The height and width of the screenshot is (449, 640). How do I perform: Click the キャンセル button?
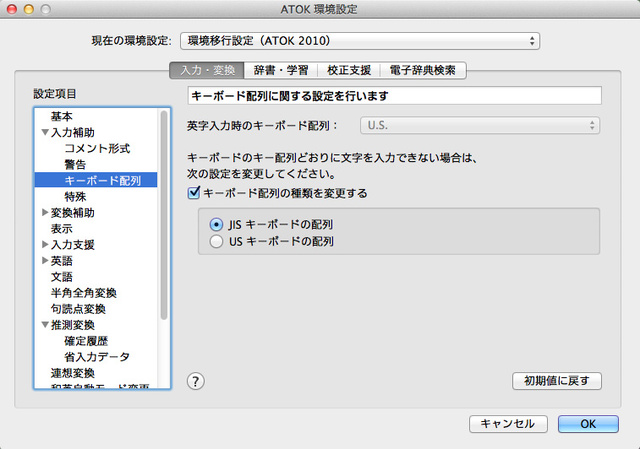point(508,424)
